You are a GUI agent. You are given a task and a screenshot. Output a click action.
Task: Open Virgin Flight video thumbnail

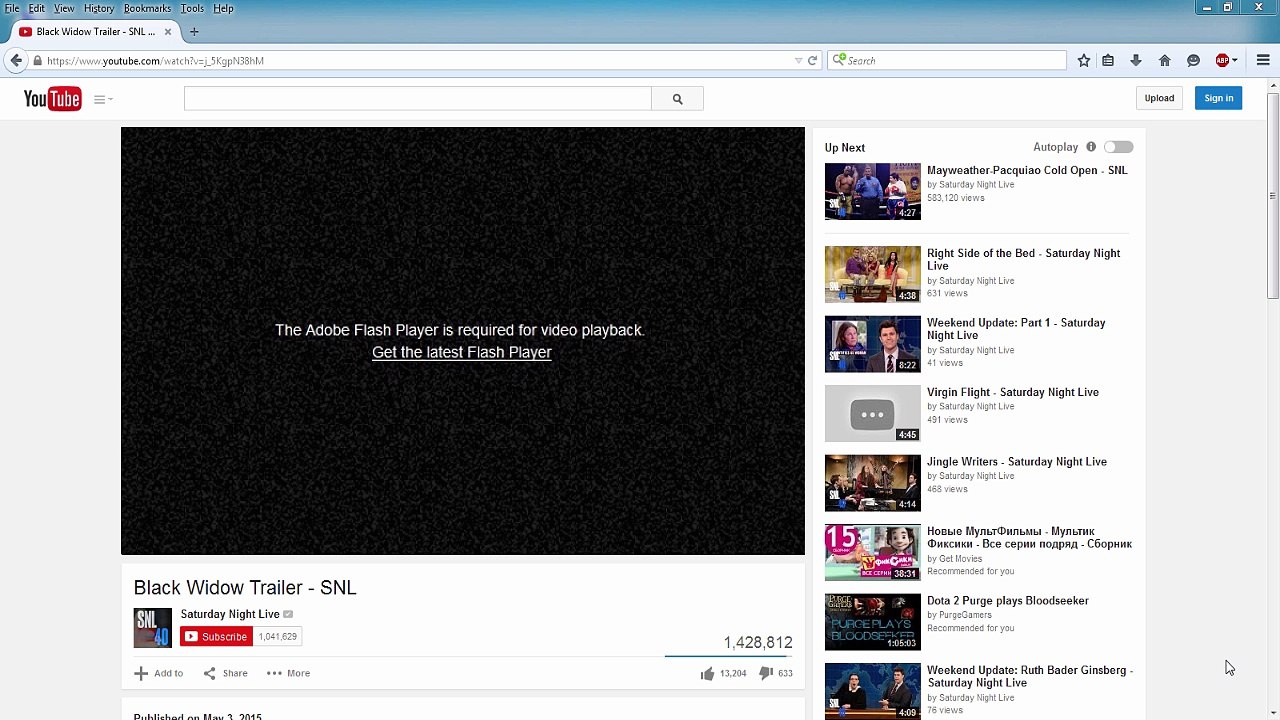pyautogui.click(x=872, y=413)
